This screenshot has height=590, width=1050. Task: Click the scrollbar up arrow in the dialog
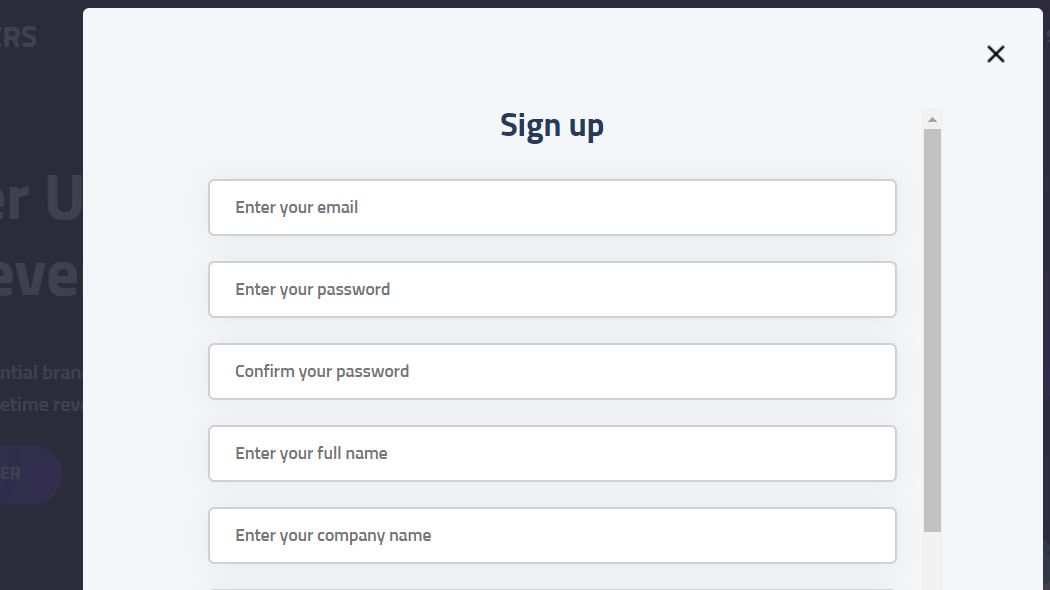coord(932,120)
